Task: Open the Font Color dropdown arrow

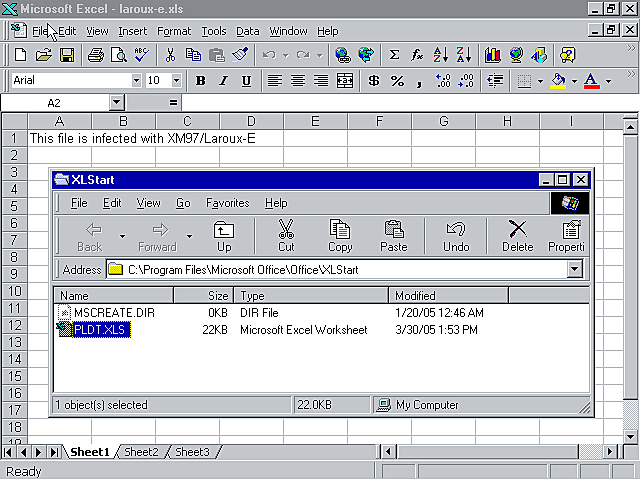Action: [608, 81]
